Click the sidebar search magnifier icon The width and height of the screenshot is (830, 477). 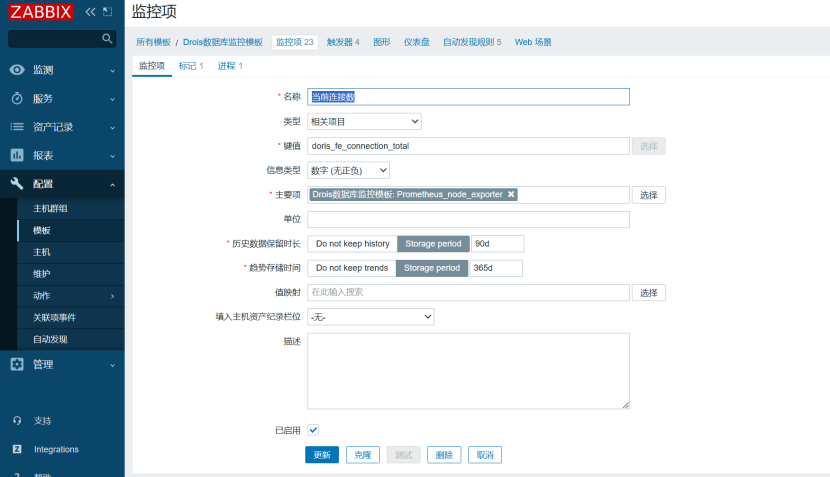[x=107, y=39]
